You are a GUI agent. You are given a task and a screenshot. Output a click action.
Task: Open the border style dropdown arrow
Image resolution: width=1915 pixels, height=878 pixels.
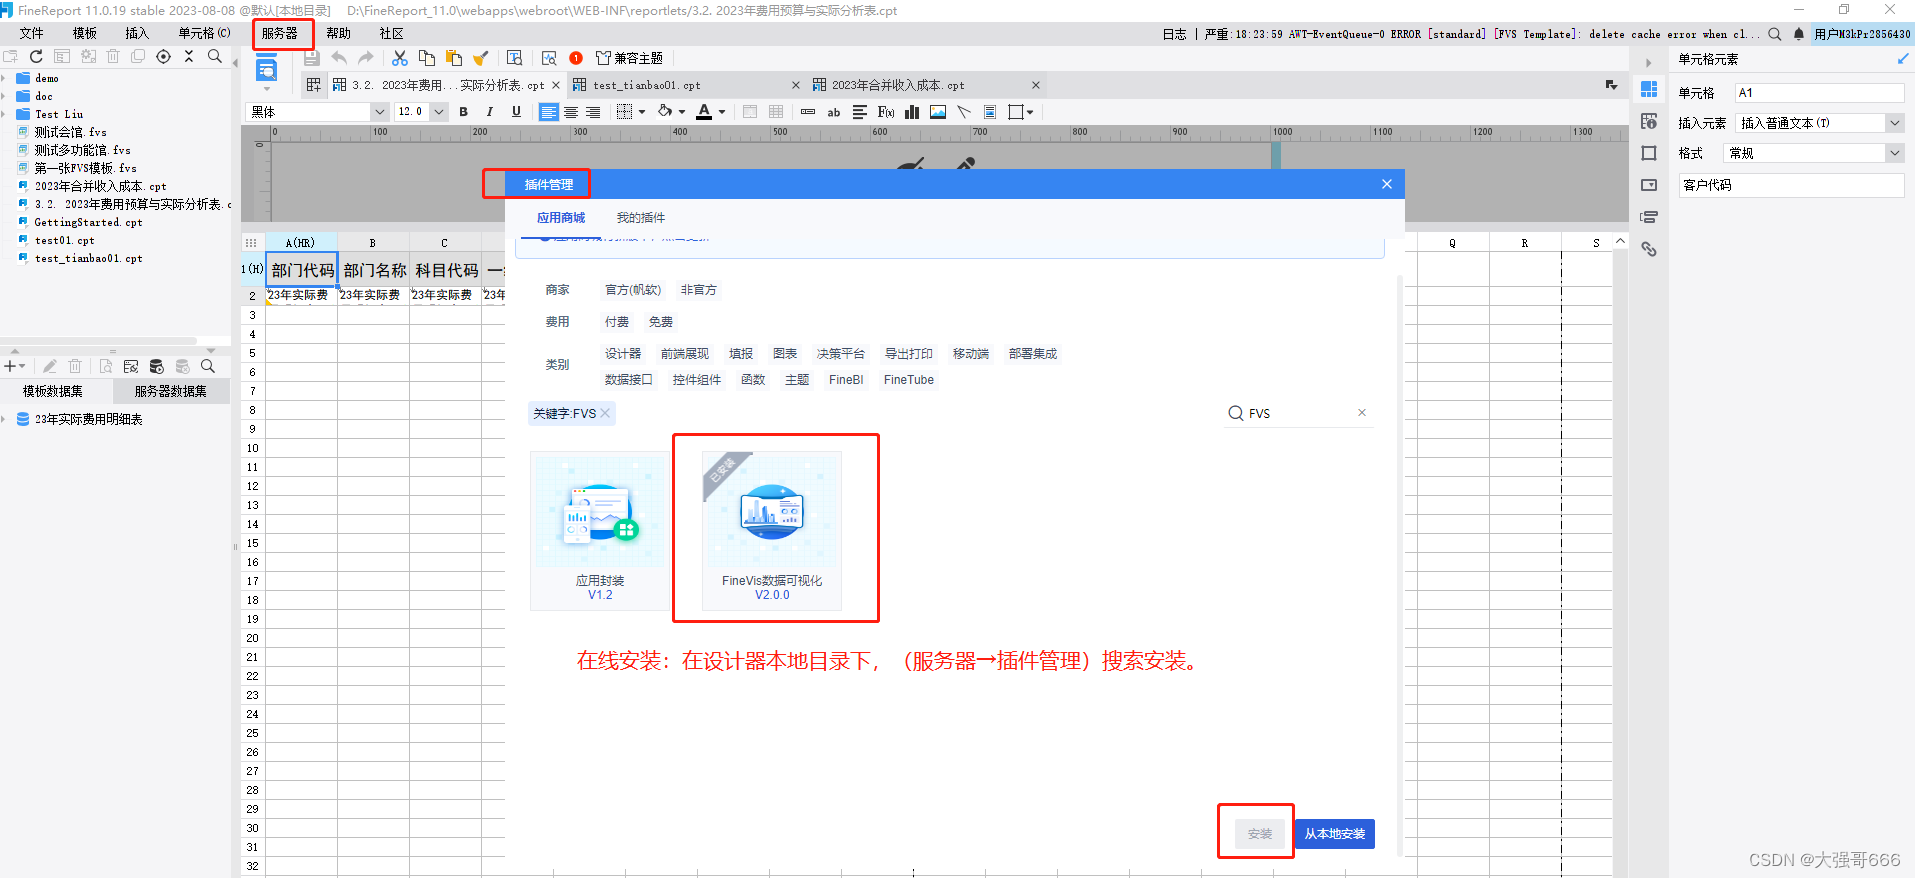[642, 112]
